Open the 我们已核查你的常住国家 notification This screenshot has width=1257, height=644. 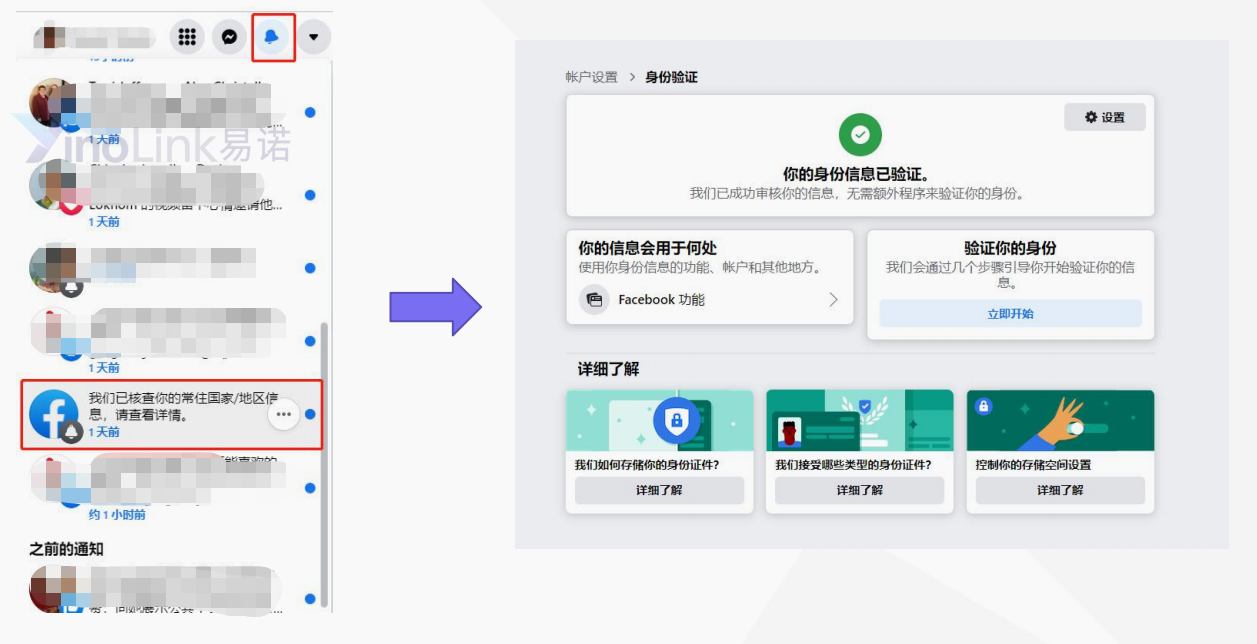pyautogui.click(x=172, y=414)
